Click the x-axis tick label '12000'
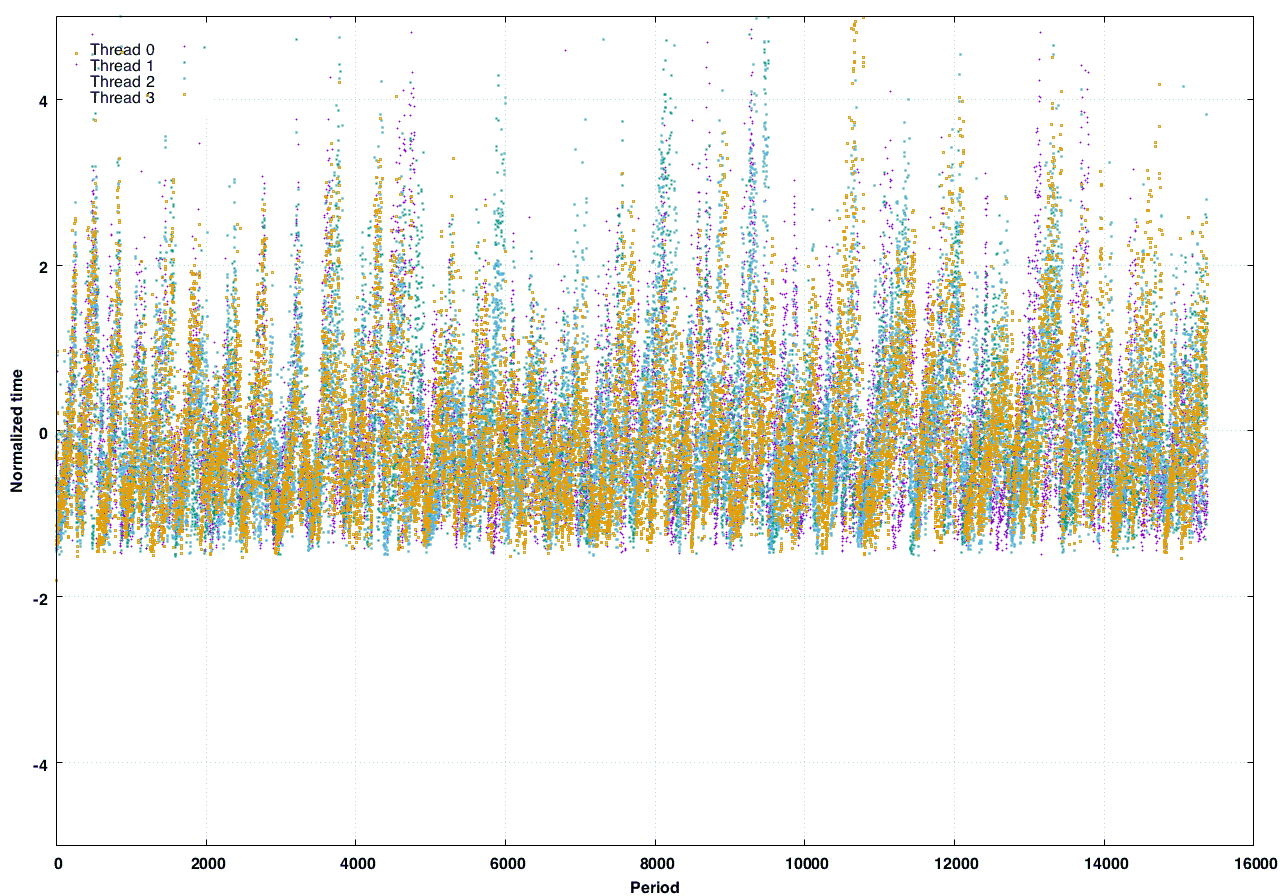Image resolution: width=1280 pixels, height=896 pixels. 954,863
